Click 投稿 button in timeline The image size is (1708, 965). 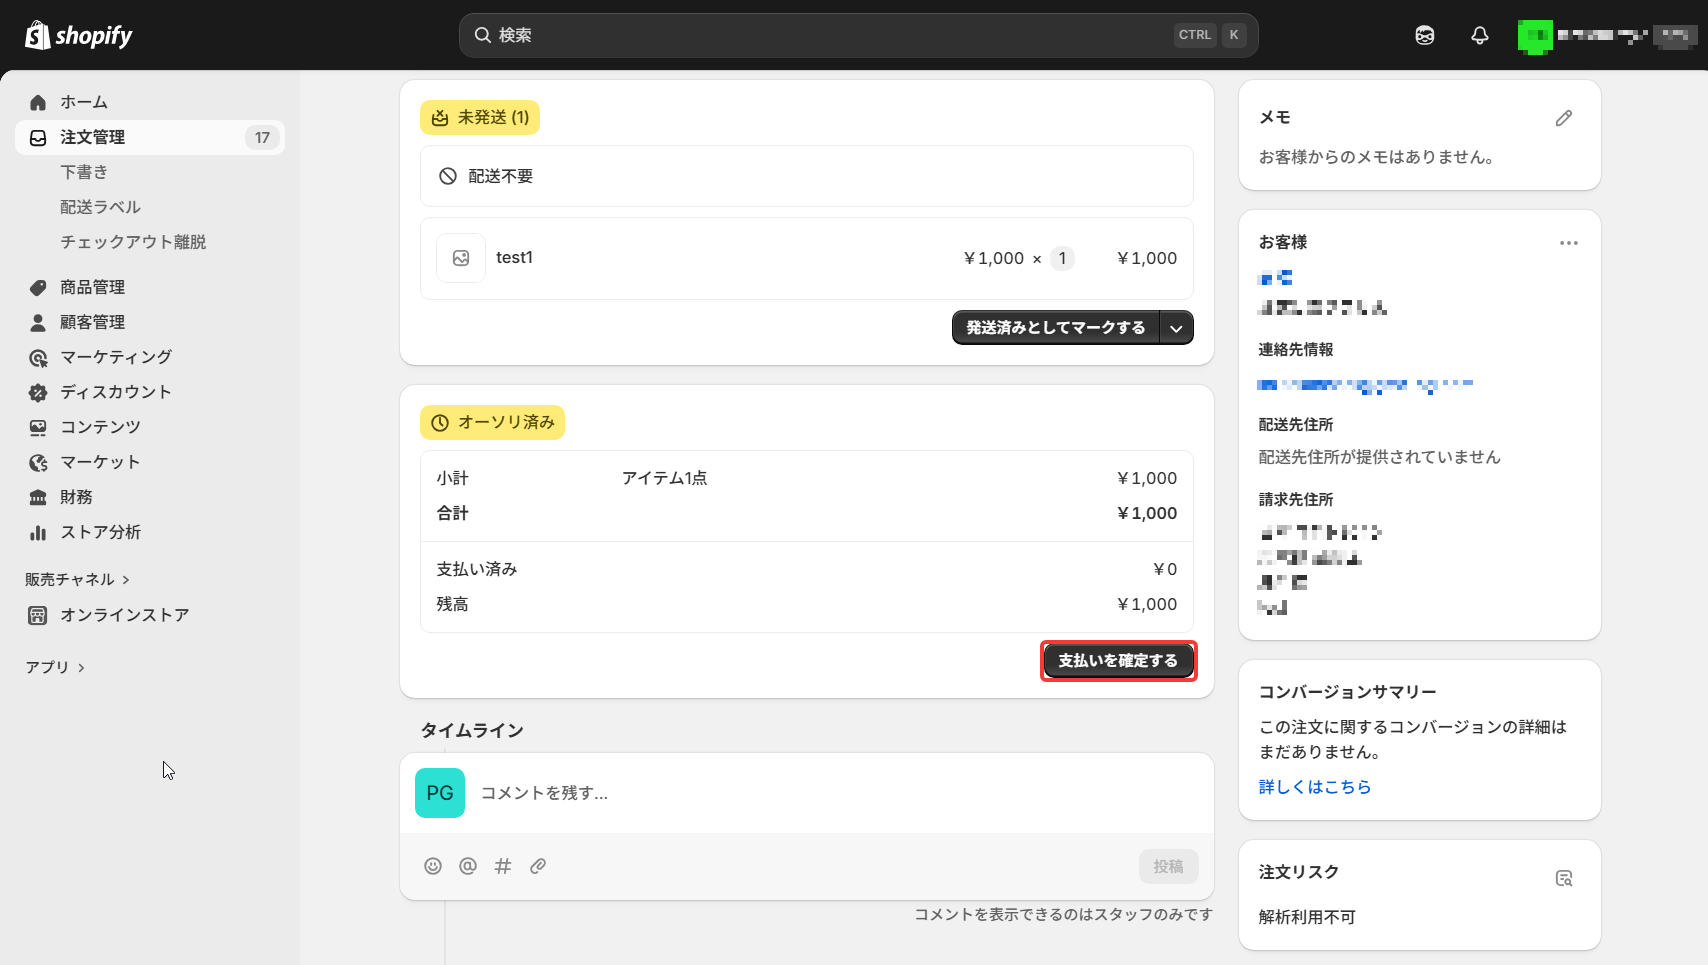[x=1168, y=867]
